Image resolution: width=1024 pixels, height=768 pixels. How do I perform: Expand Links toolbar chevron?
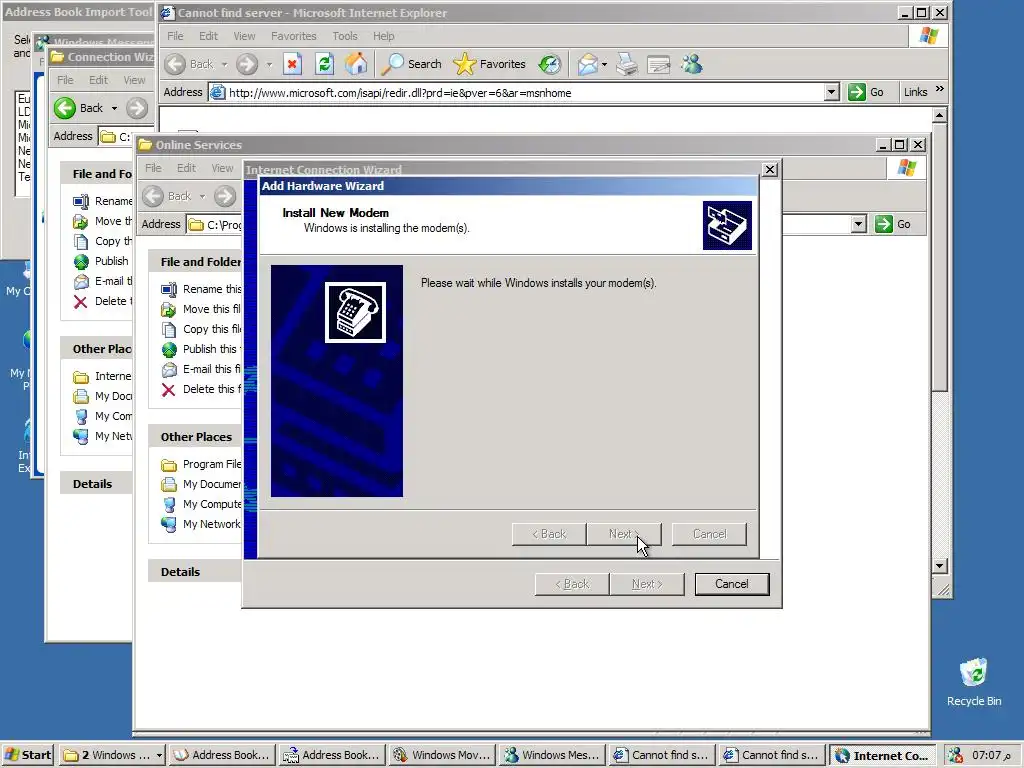tap(940, 89)
